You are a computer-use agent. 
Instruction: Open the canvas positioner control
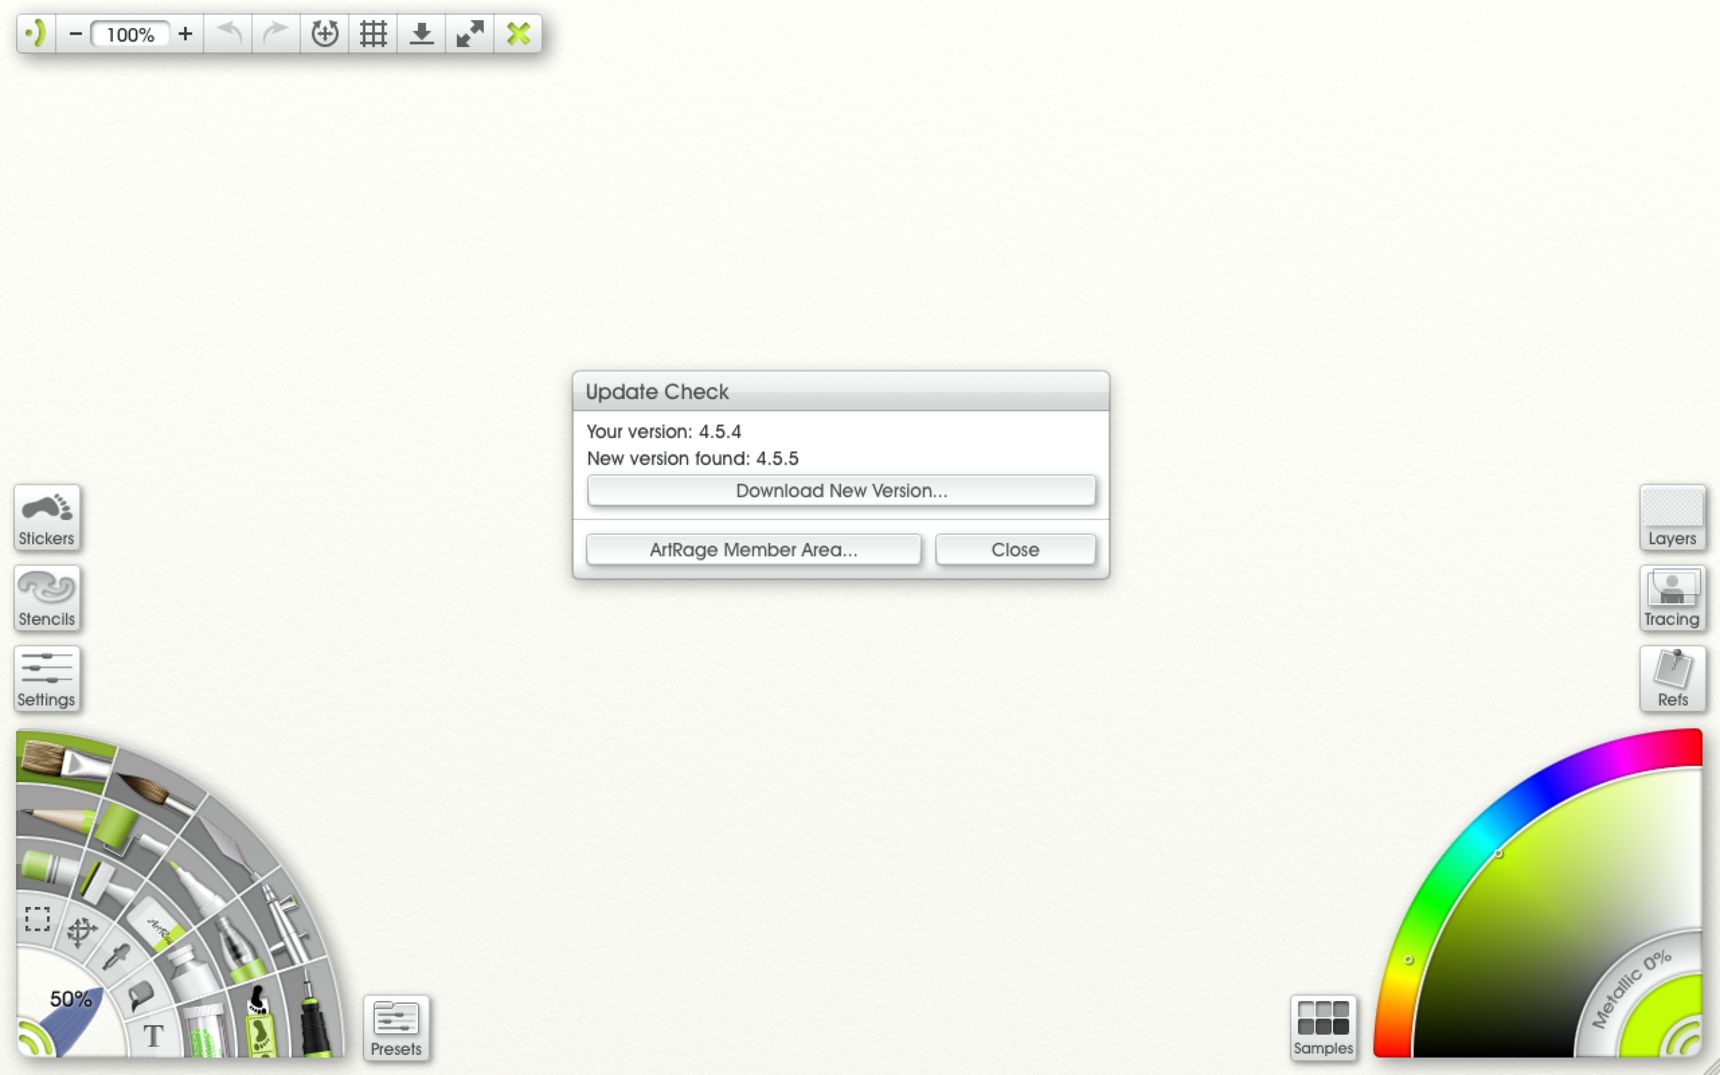point(325,34)
